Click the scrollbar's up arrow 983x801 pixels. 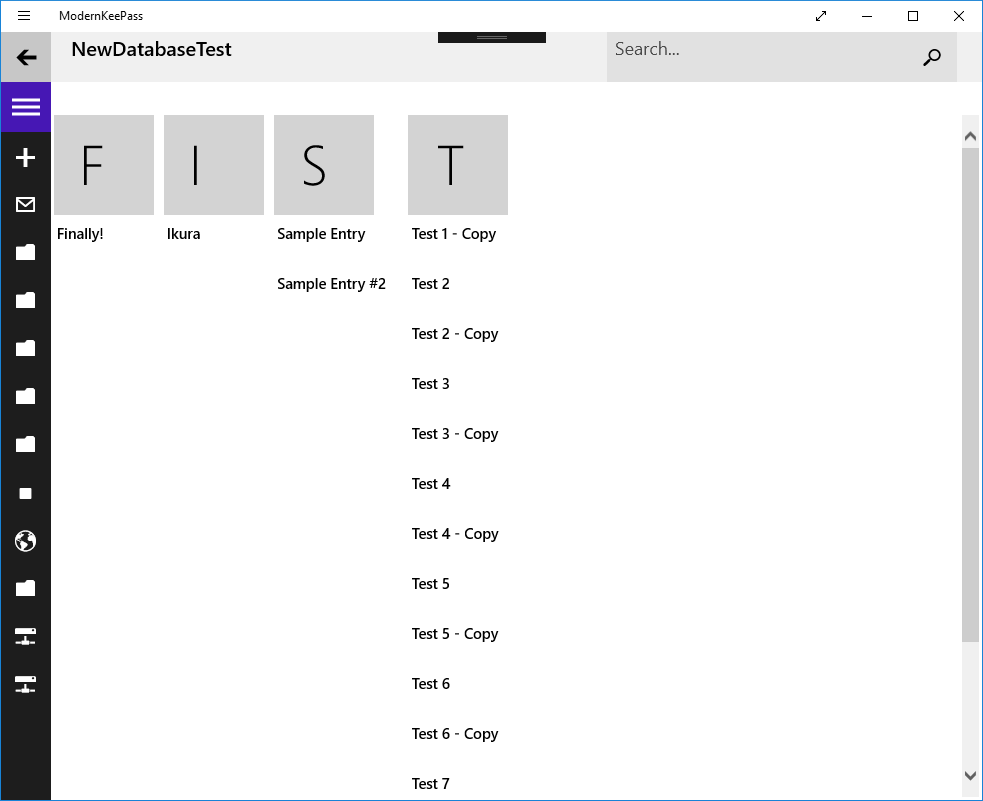tap(970, 135)
